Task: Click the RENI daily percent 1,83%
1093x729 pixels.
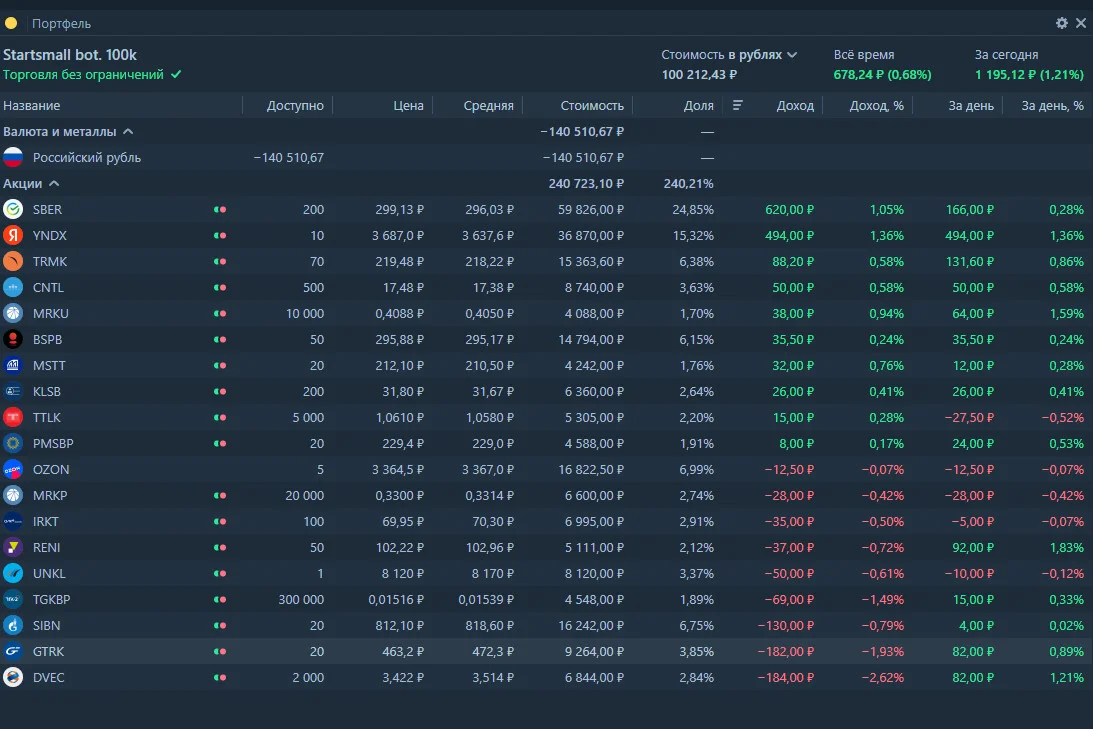Action: (1067, 548)
